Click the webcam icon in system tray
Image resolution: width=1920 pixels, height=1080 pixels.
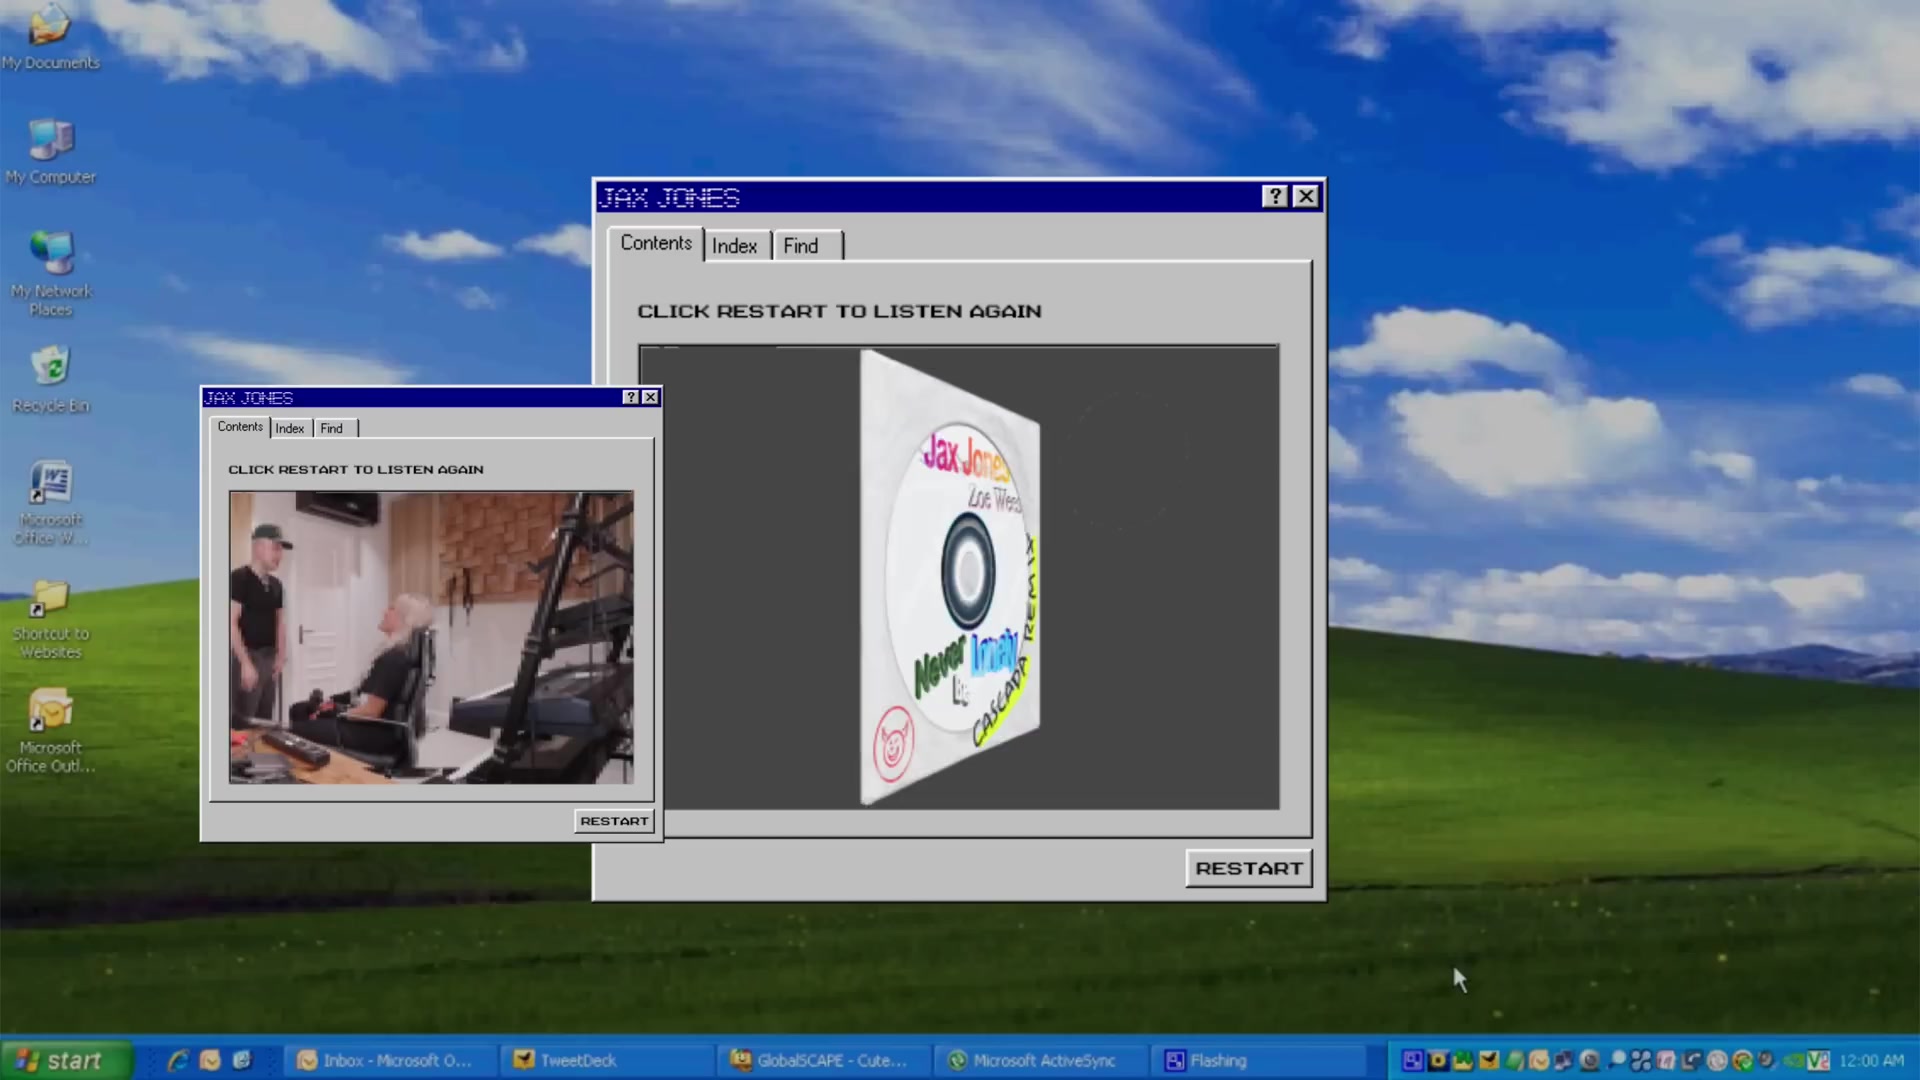click(x=1589, y=1060)
